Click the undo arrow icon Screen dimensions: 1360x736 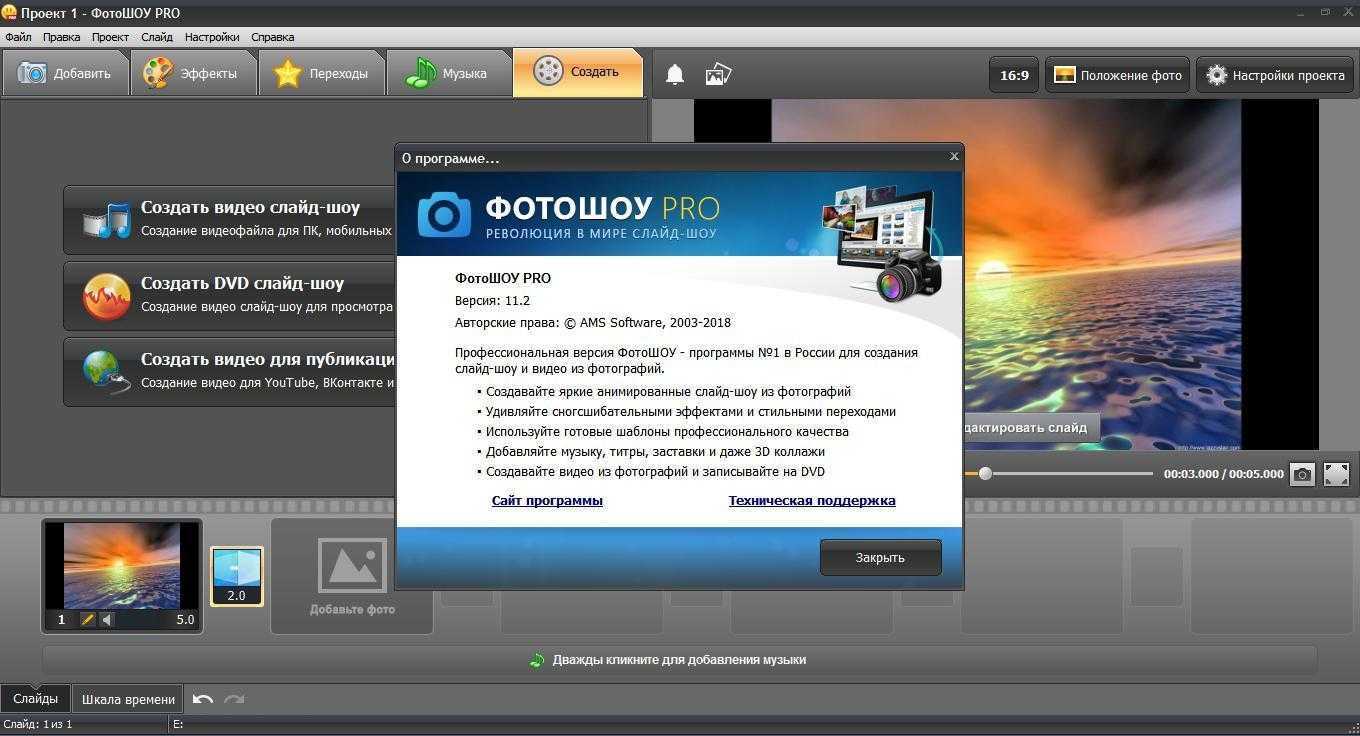[x=203, y=699]
